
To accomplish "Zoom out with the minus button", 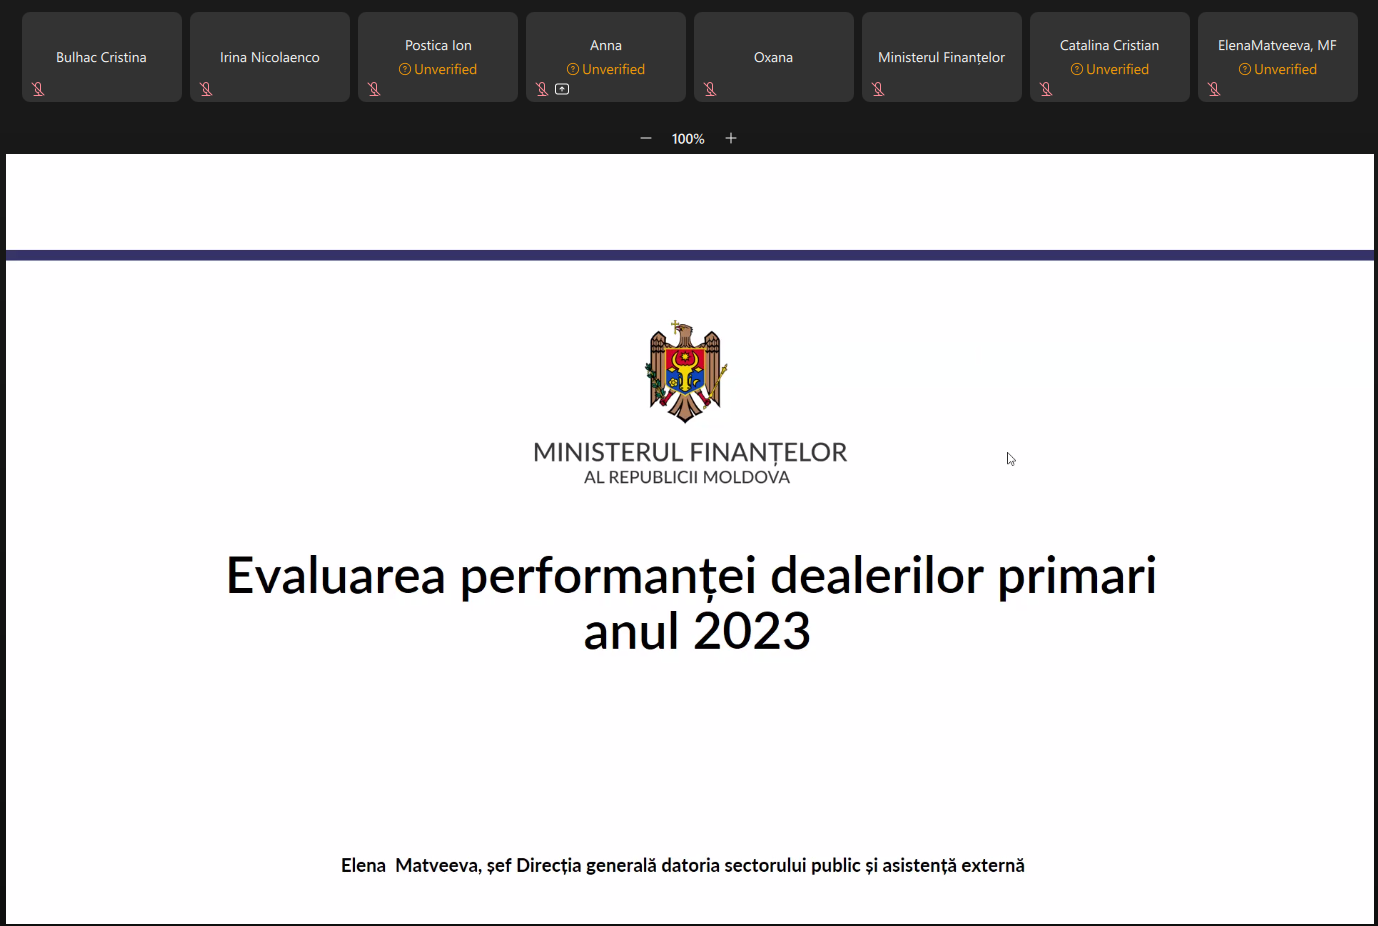I will point(646,138).
